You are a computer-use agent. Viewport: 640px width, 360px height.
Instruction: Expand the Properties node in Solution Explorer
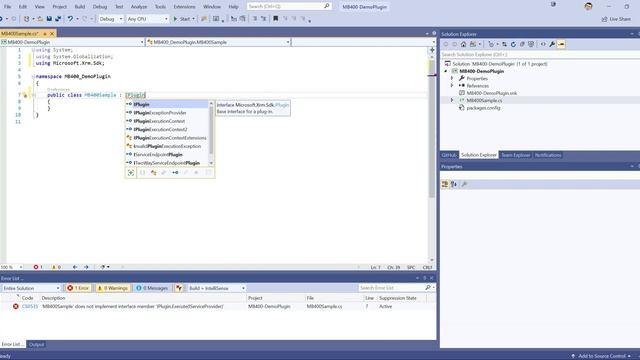(x=452, y=78)
